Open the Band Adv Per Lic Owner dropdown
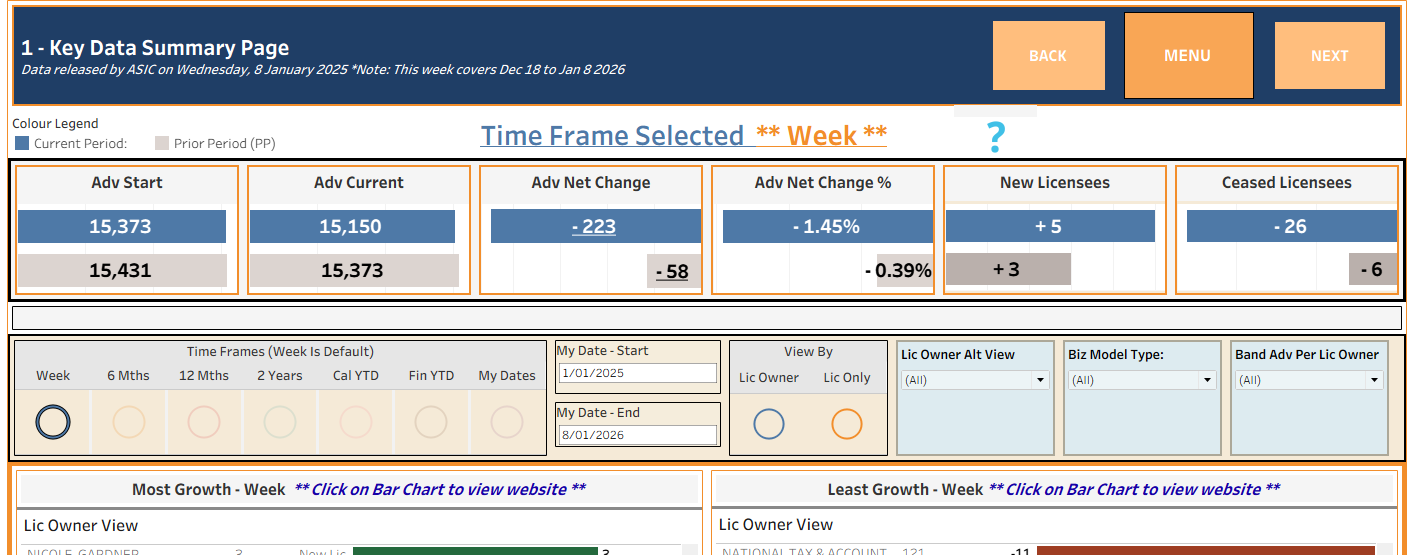This screenshot has width=1410, height=555. coord(1309,380)
